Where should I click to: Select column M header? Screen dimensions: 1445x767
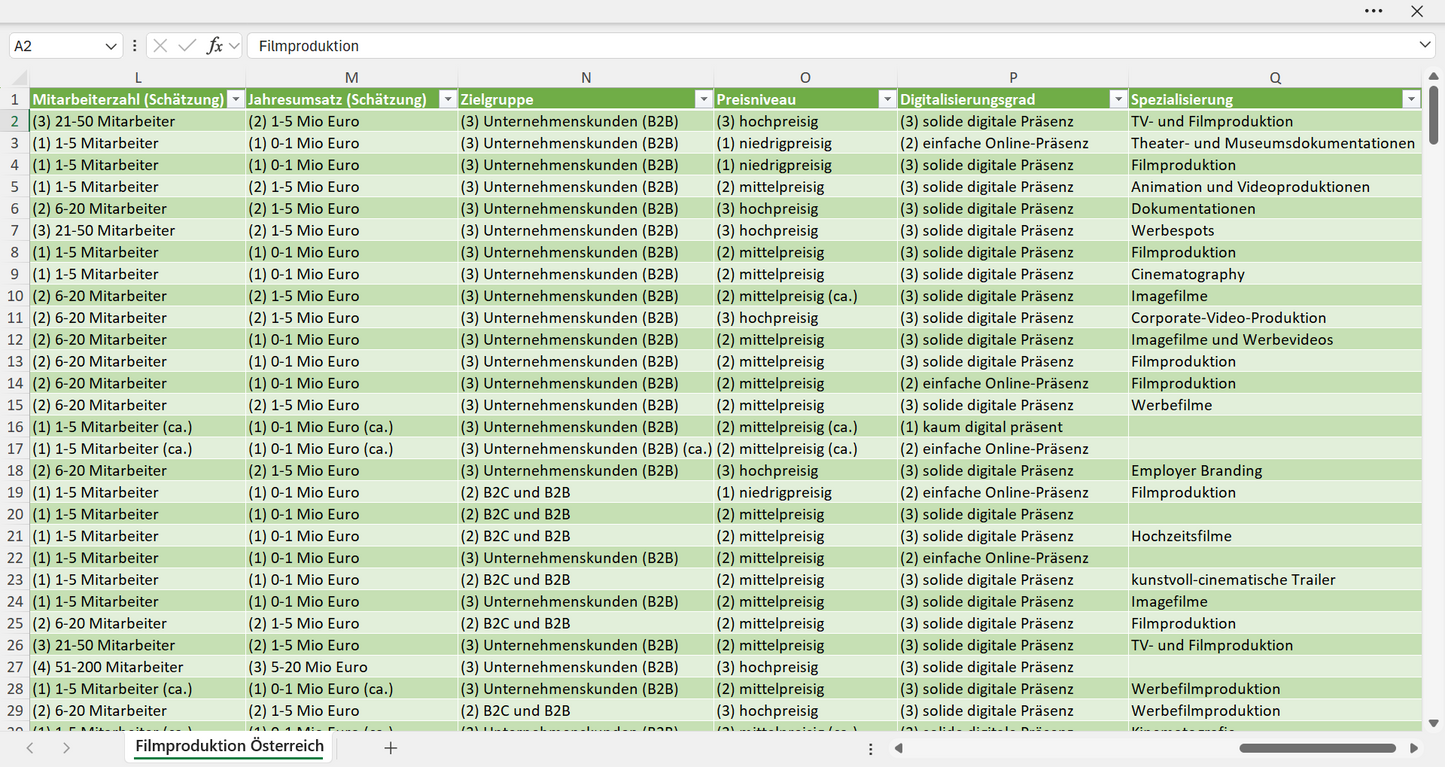tap(352, 77)
